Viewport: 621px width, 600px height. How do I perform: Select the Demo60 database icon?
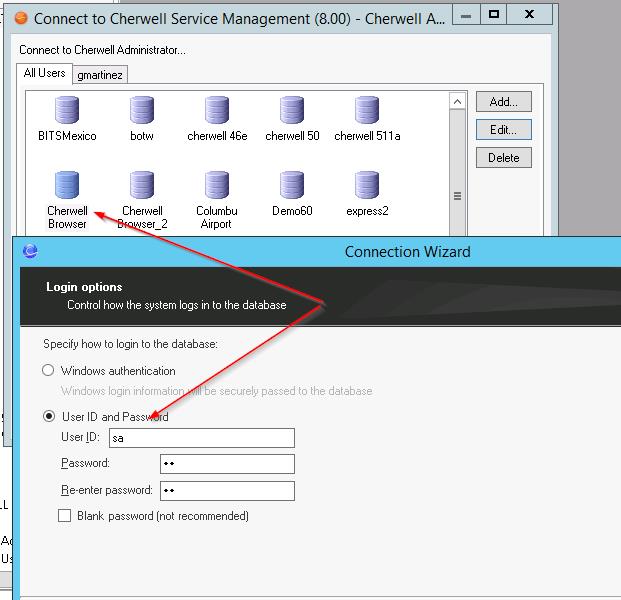point(292,186)
